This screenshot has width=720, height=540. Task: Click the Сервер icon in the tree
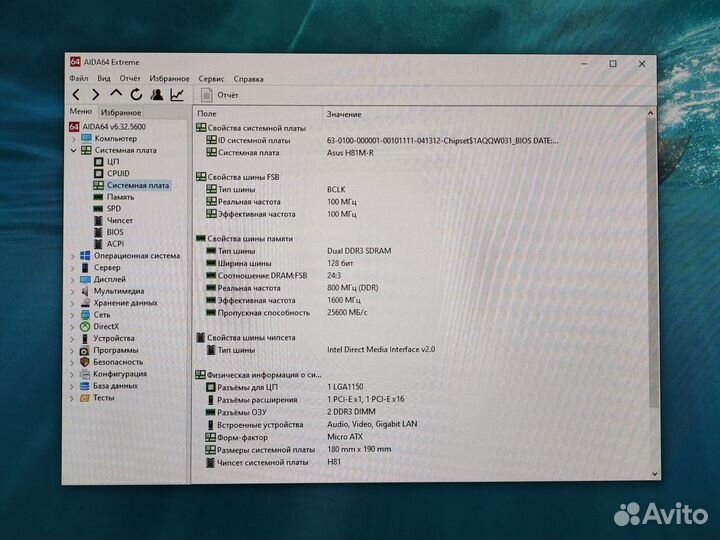click(85, 267)
